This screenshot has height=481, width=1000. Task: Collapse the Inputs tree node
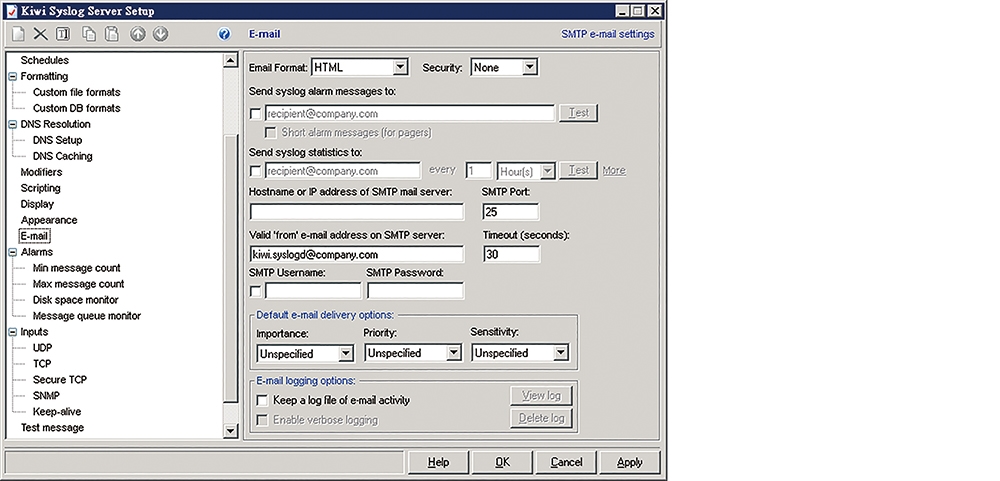(x=13, y=332)
